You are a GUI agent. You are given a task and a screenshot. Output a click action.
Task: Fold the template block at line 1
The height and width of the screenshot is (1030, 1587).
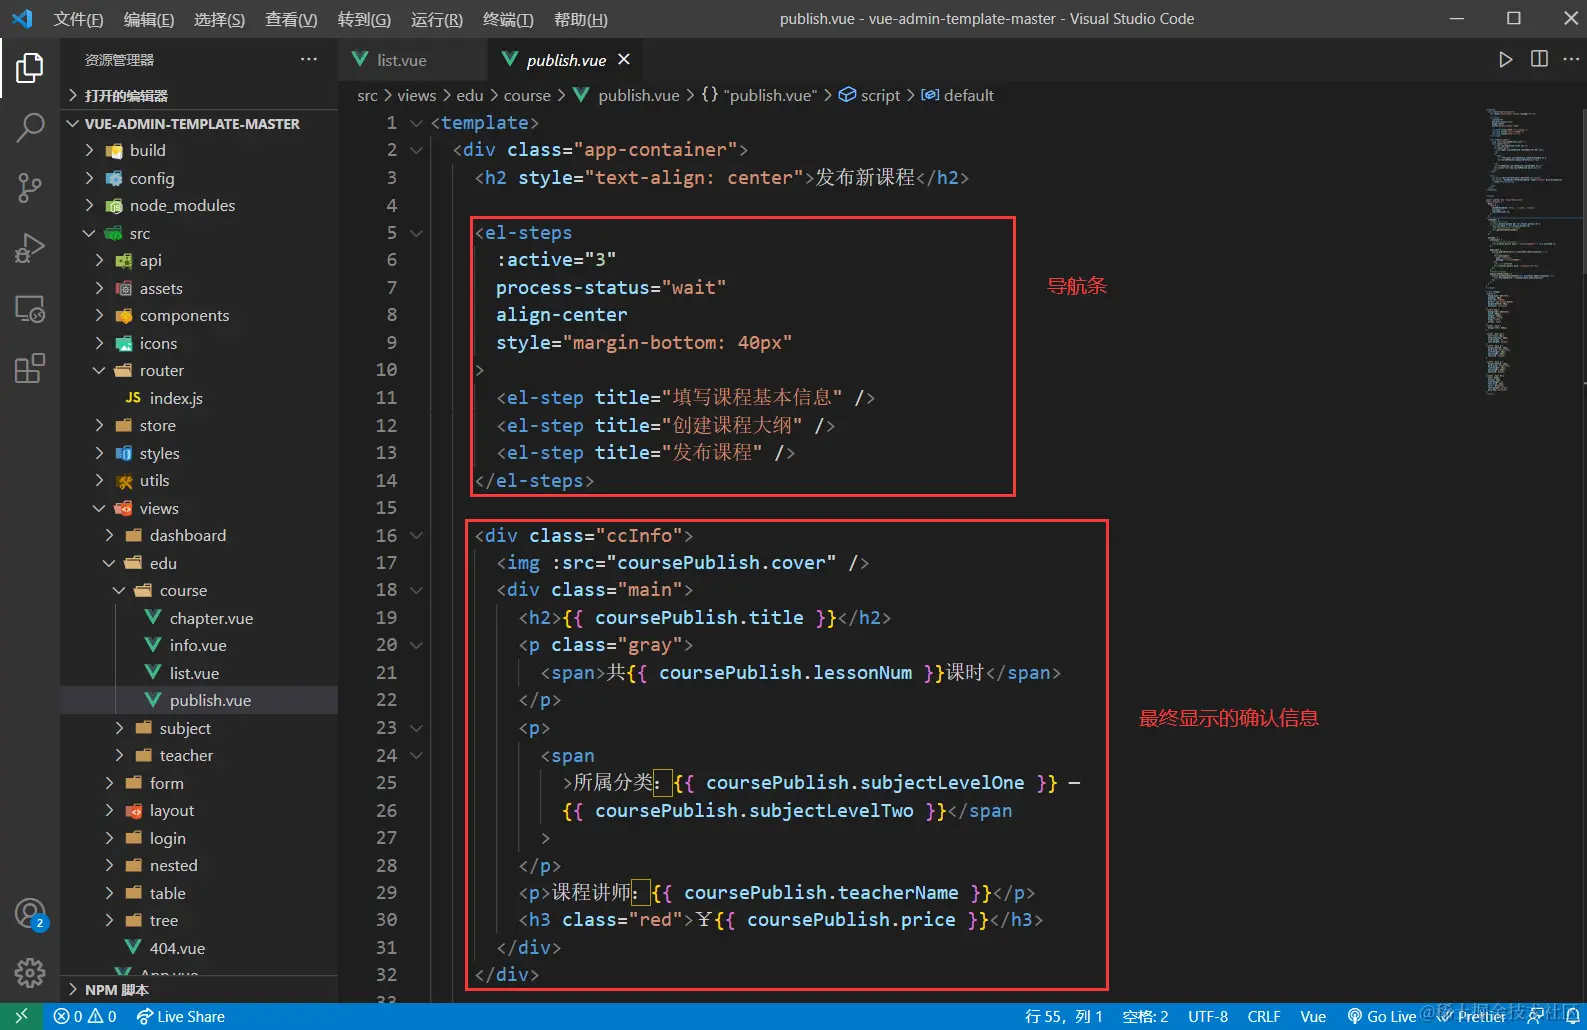pyautogui.click(x=416, y=123)
